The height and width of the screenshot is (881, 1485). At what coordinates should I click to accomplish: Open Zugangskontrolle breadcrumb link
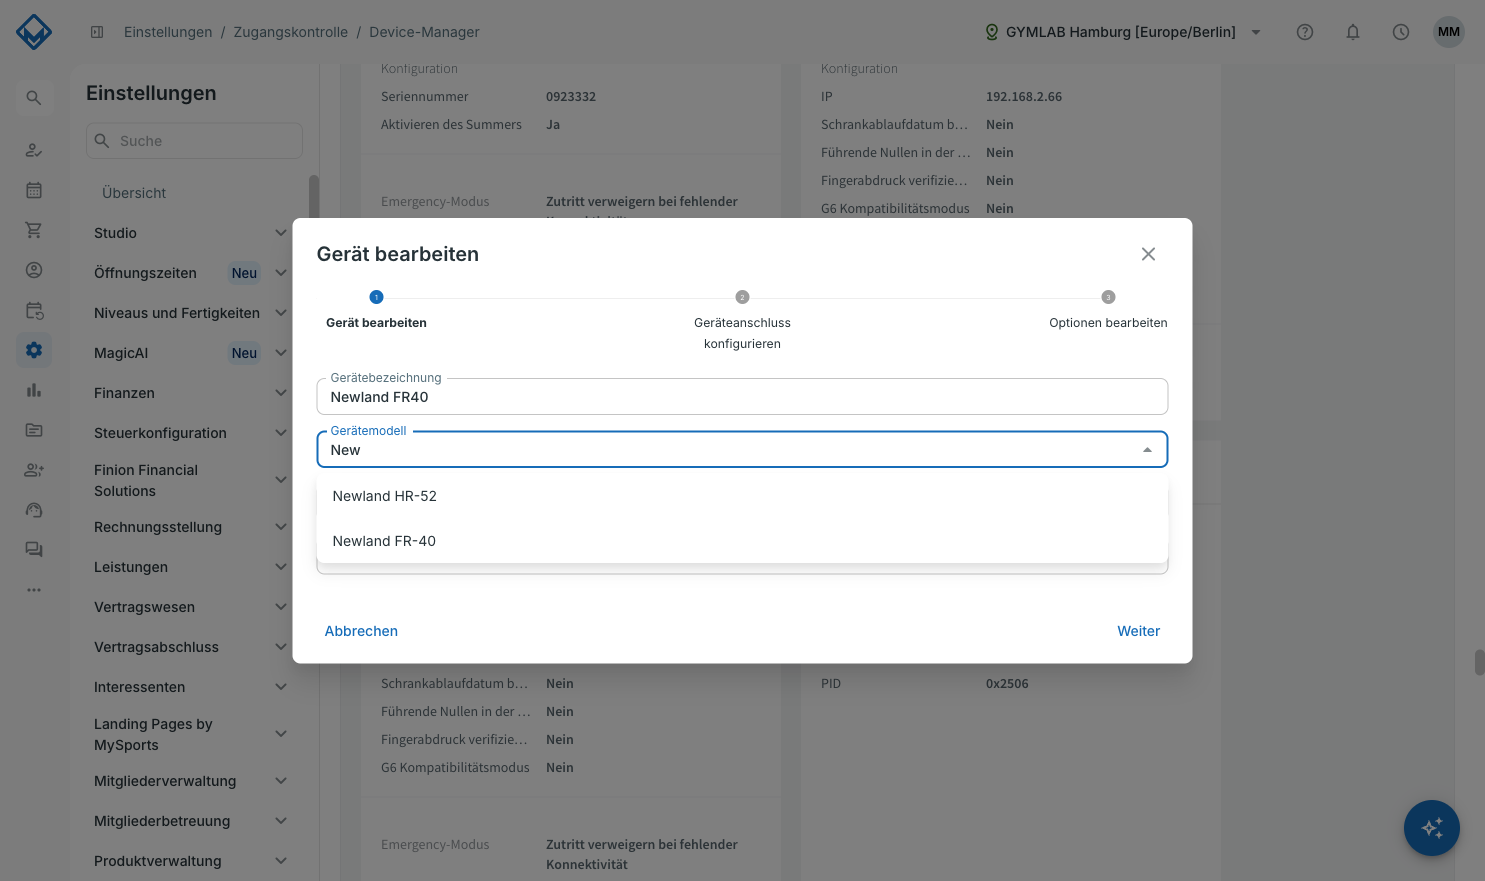pyautogui.click(x=291, y=32)
